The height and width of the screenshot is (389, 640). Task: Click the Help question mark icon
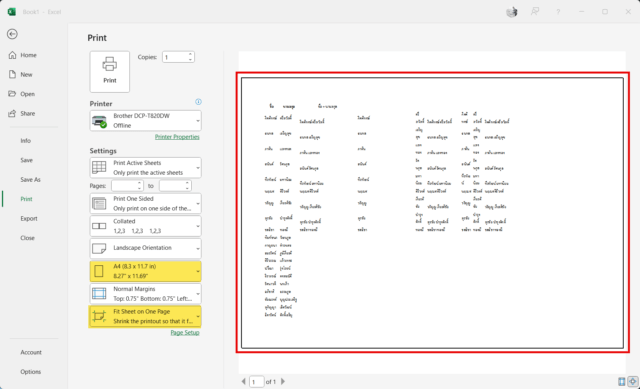(x=558, y=12)
